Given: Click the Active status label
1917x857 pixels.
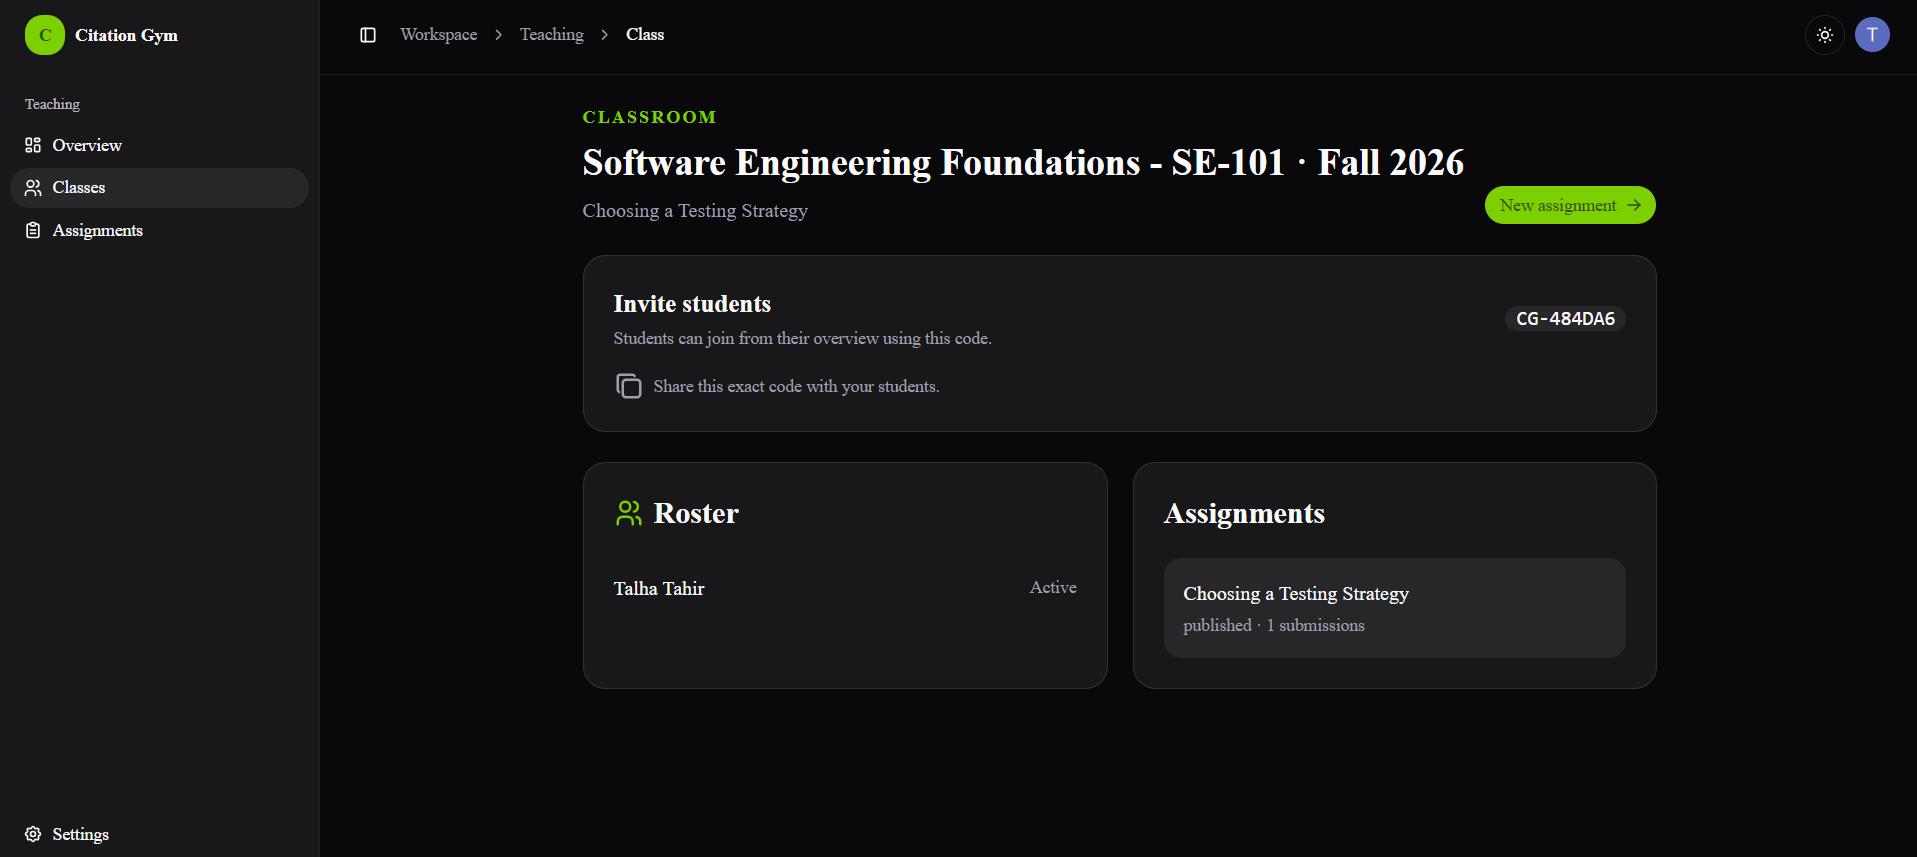Looking at the screenshot, I should [1053, 588].
